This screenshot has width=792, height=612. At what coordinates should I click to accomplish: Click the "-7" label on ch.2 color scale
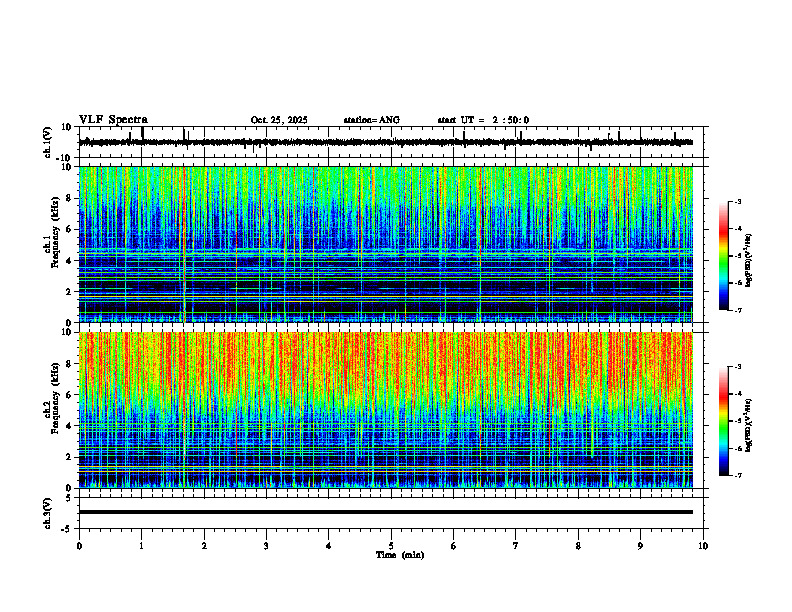pos(738,475)
